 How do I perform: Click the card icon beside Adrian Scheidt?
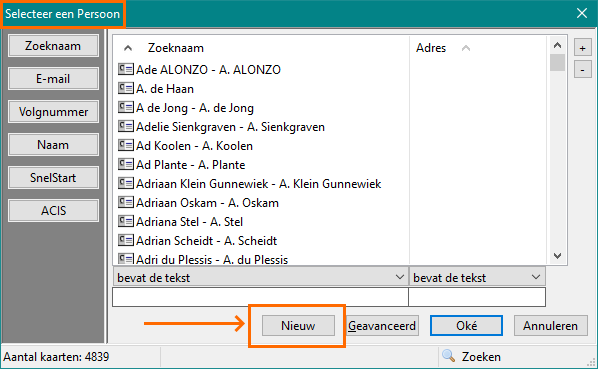click(x=125, y=240)
